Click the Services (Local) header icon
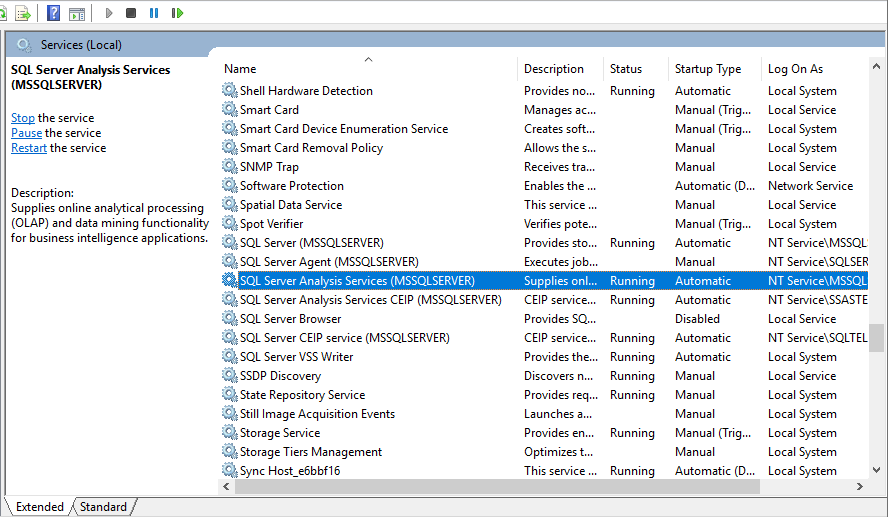 [x=24, y=45]
